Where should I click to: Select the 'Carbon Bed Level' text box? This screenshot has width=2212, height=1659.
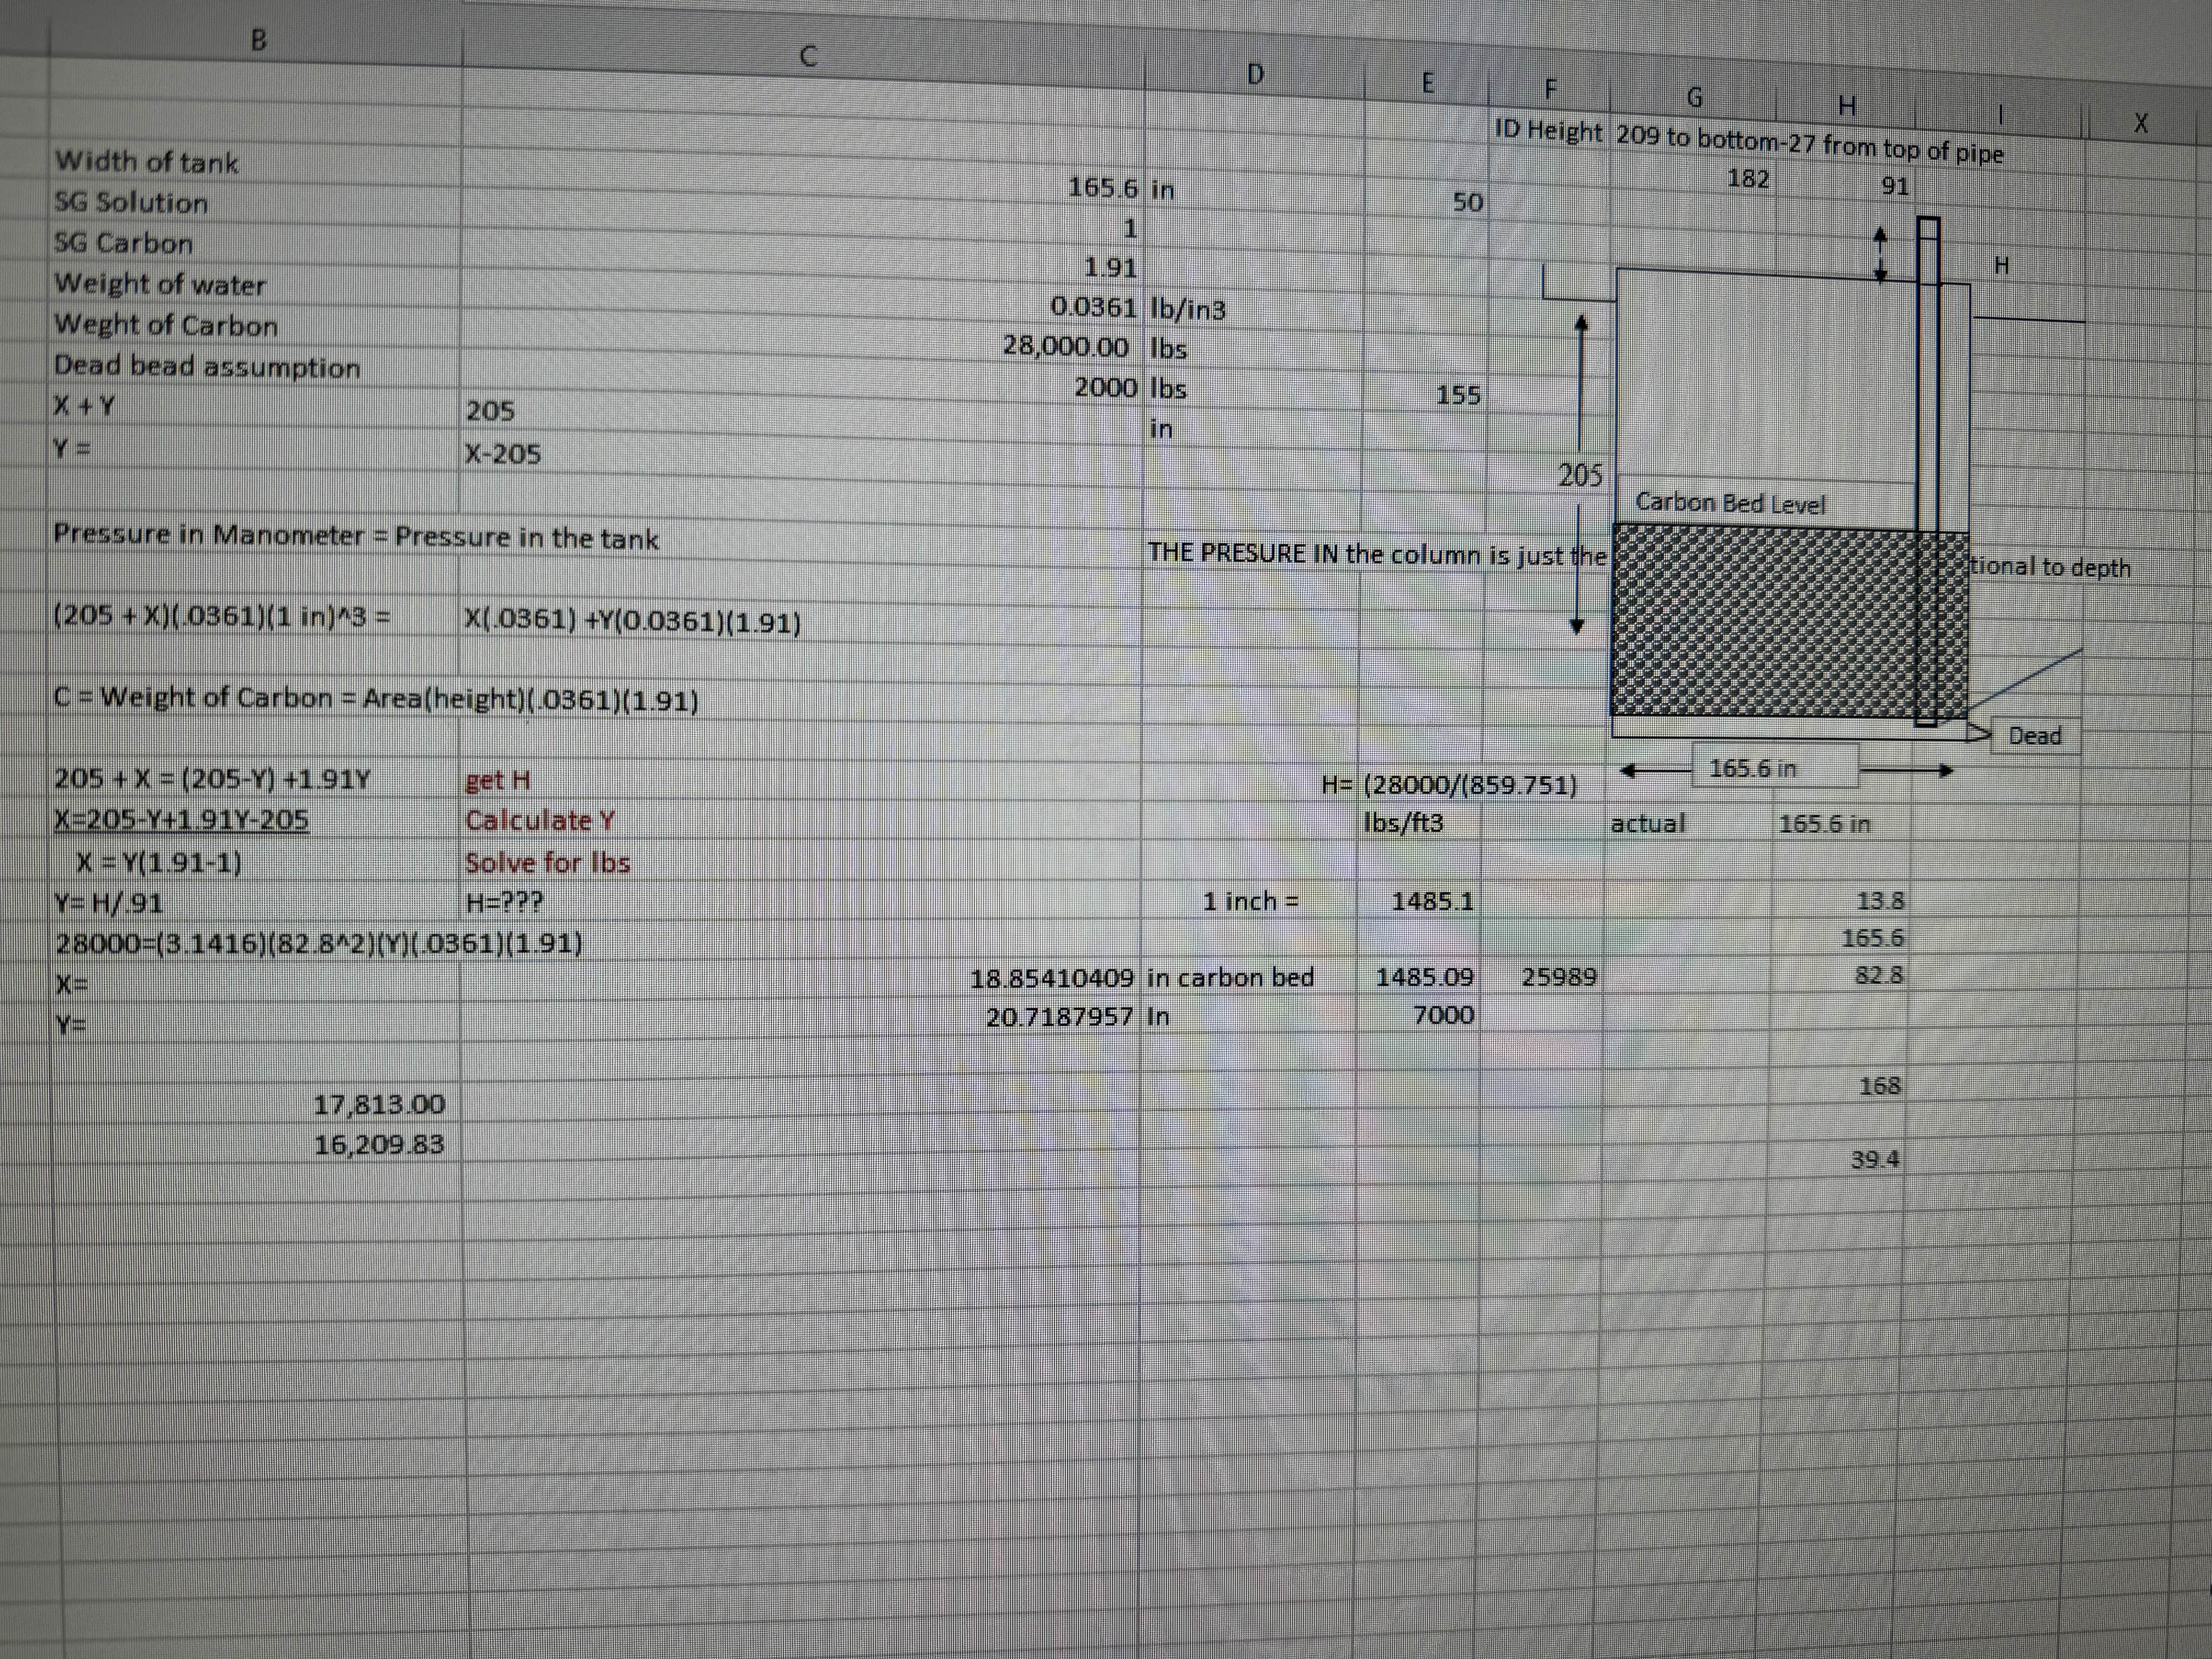pyautogui.click(x=1730, y=503)
